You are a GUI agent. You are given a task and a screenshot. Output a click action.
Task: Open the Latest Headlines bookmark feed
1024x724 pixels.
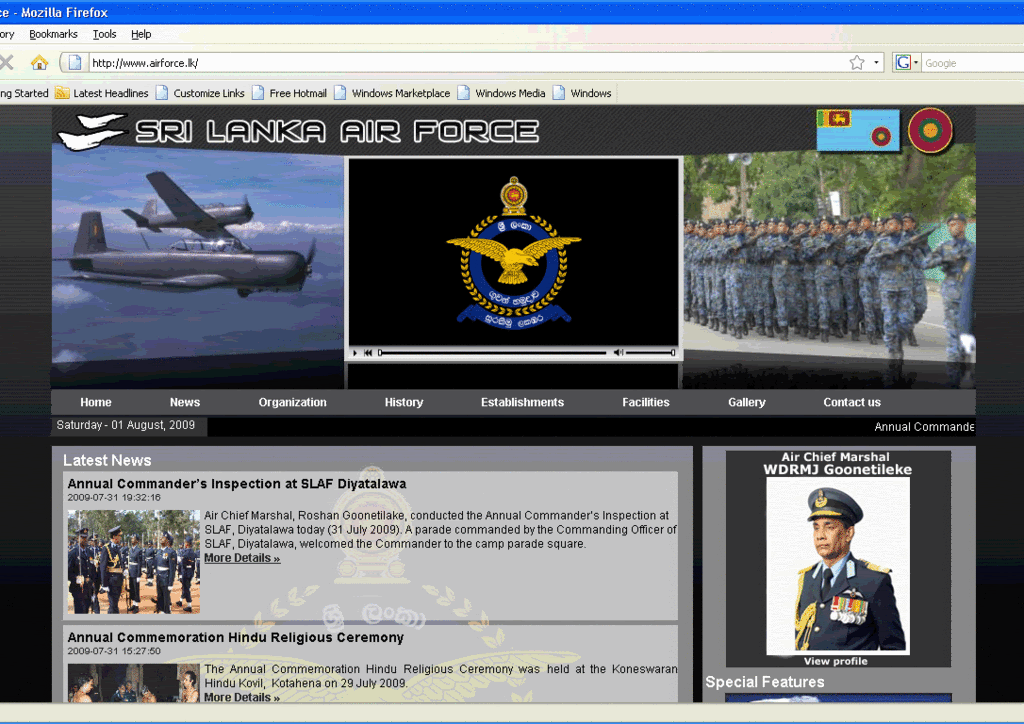103,93
